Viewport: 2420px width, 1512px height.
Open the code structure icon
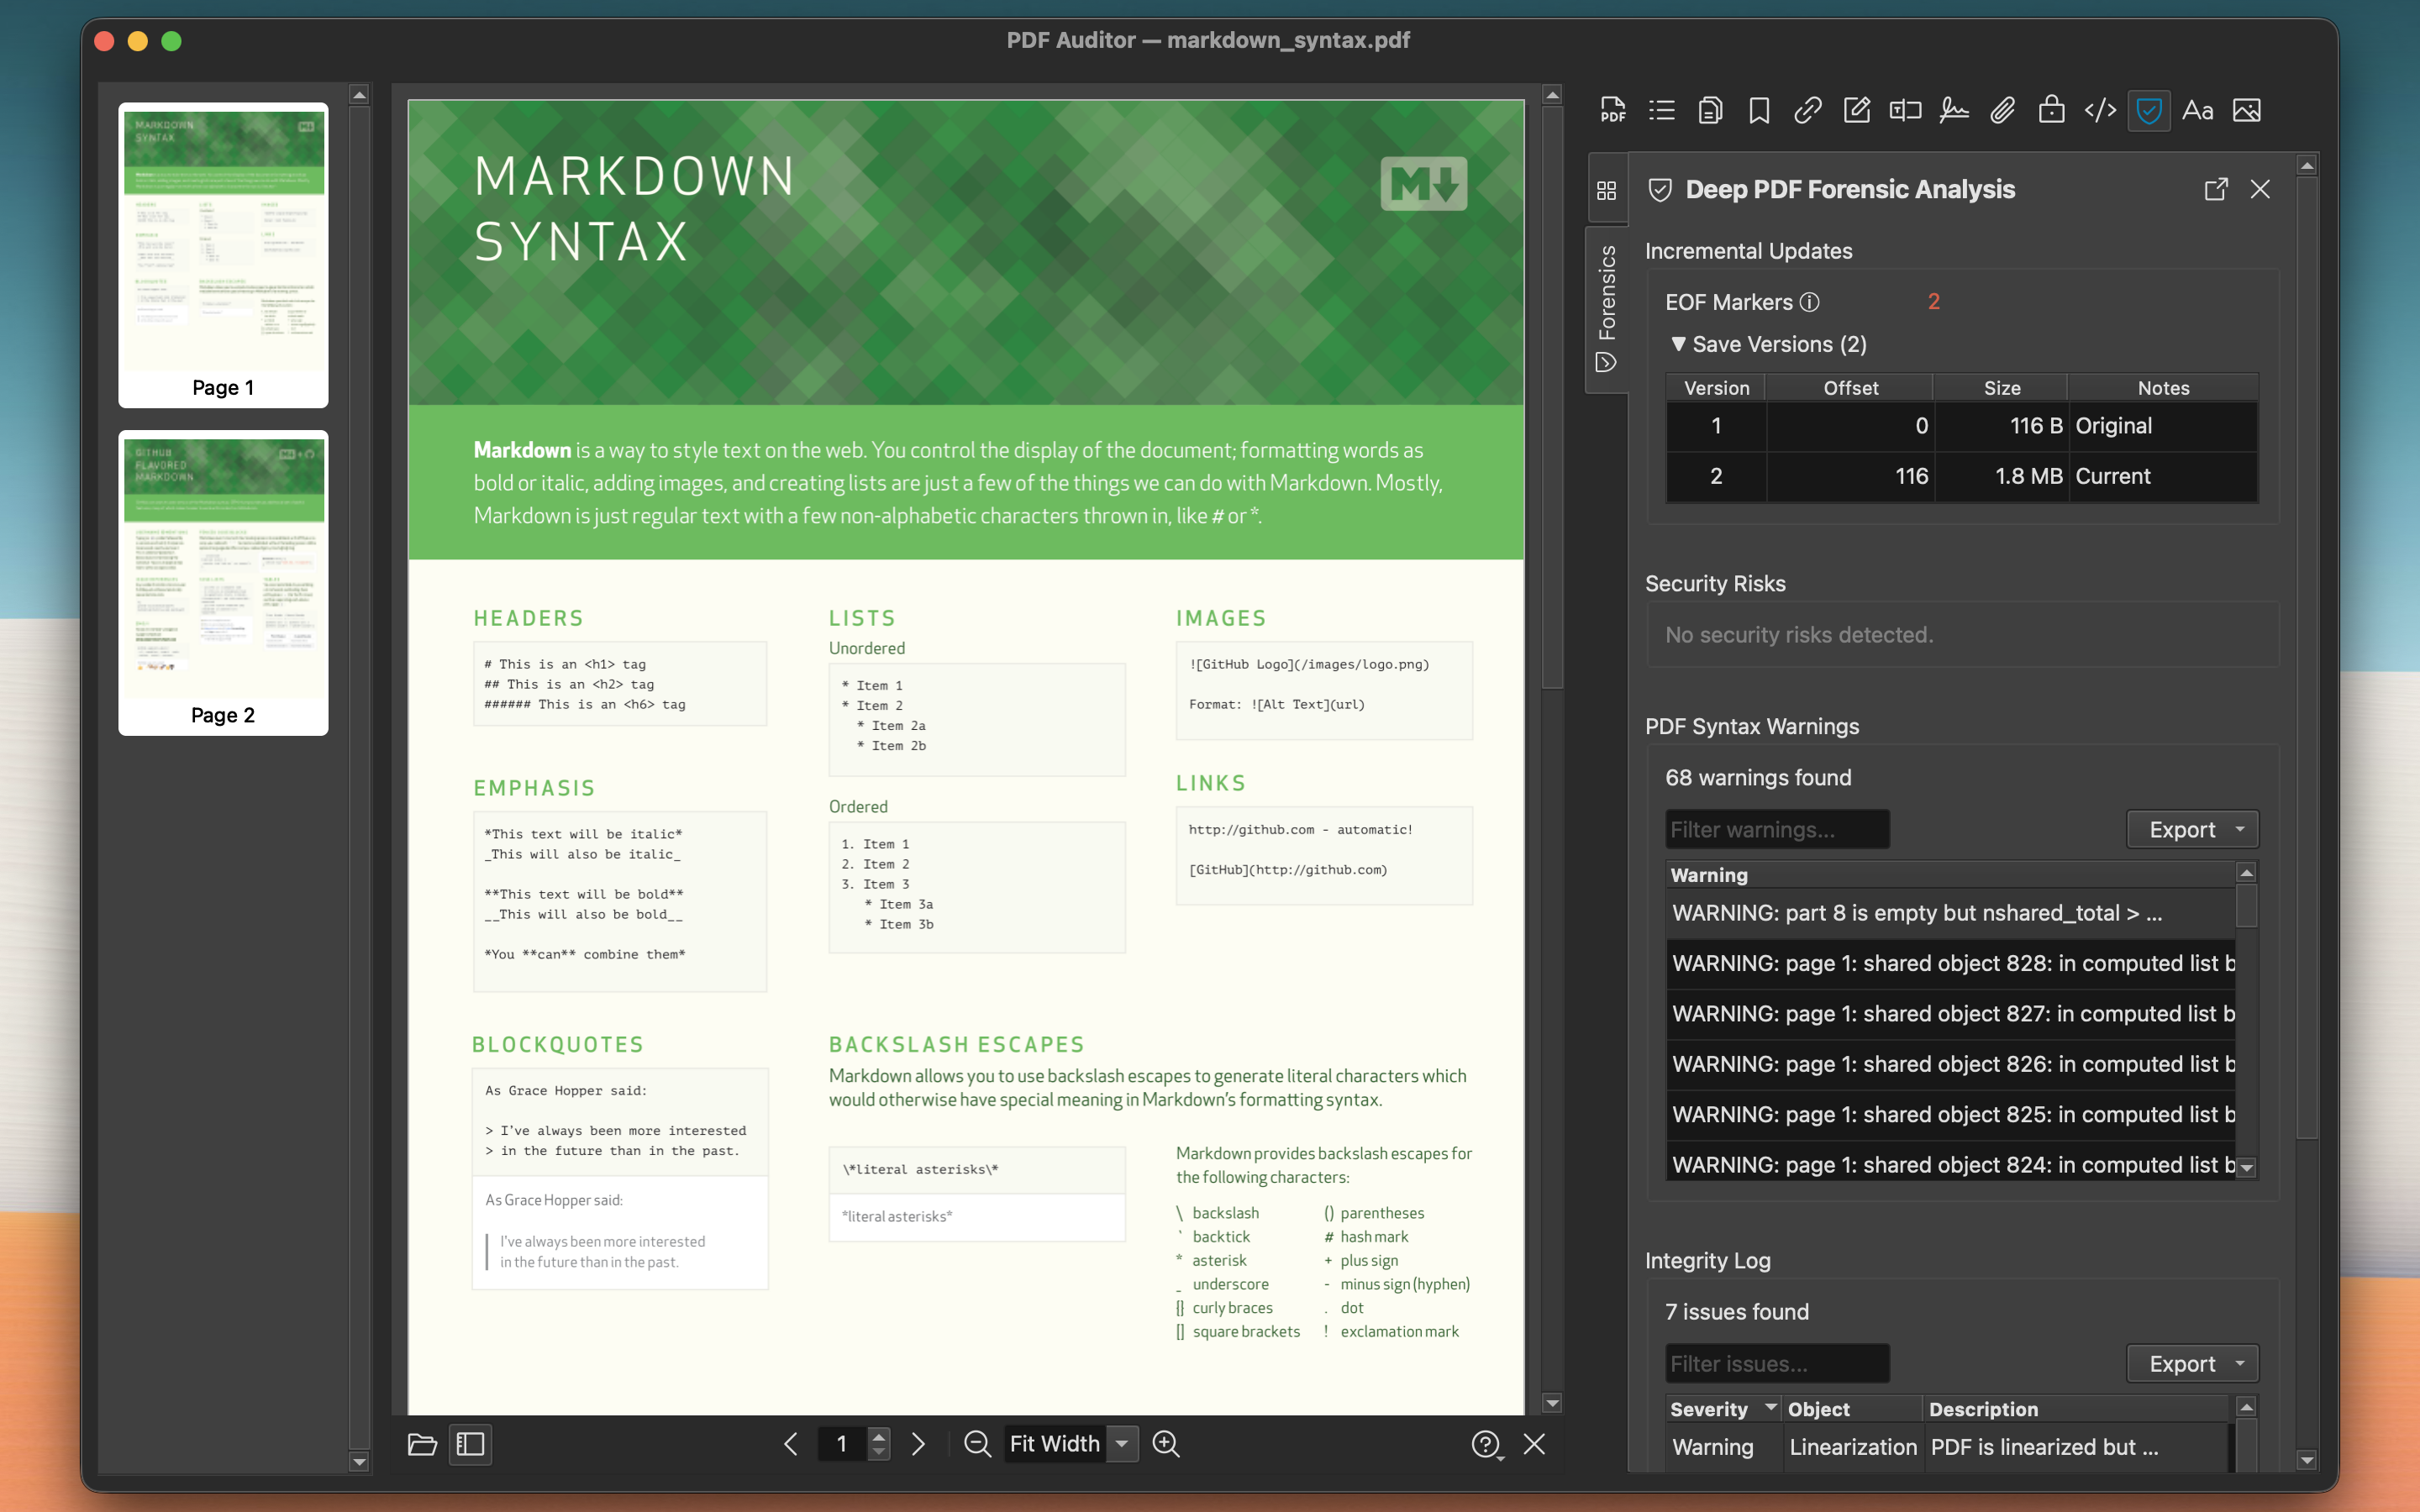tap(2100, 110)
